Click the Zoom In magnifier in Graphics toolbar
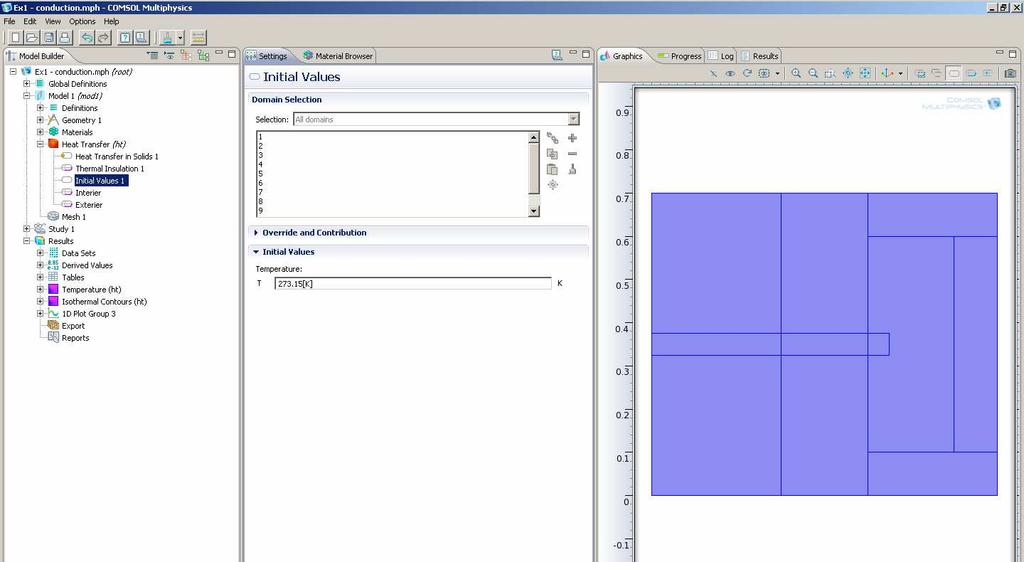The width and height of the screenshot is (1024, 562). 796,73
